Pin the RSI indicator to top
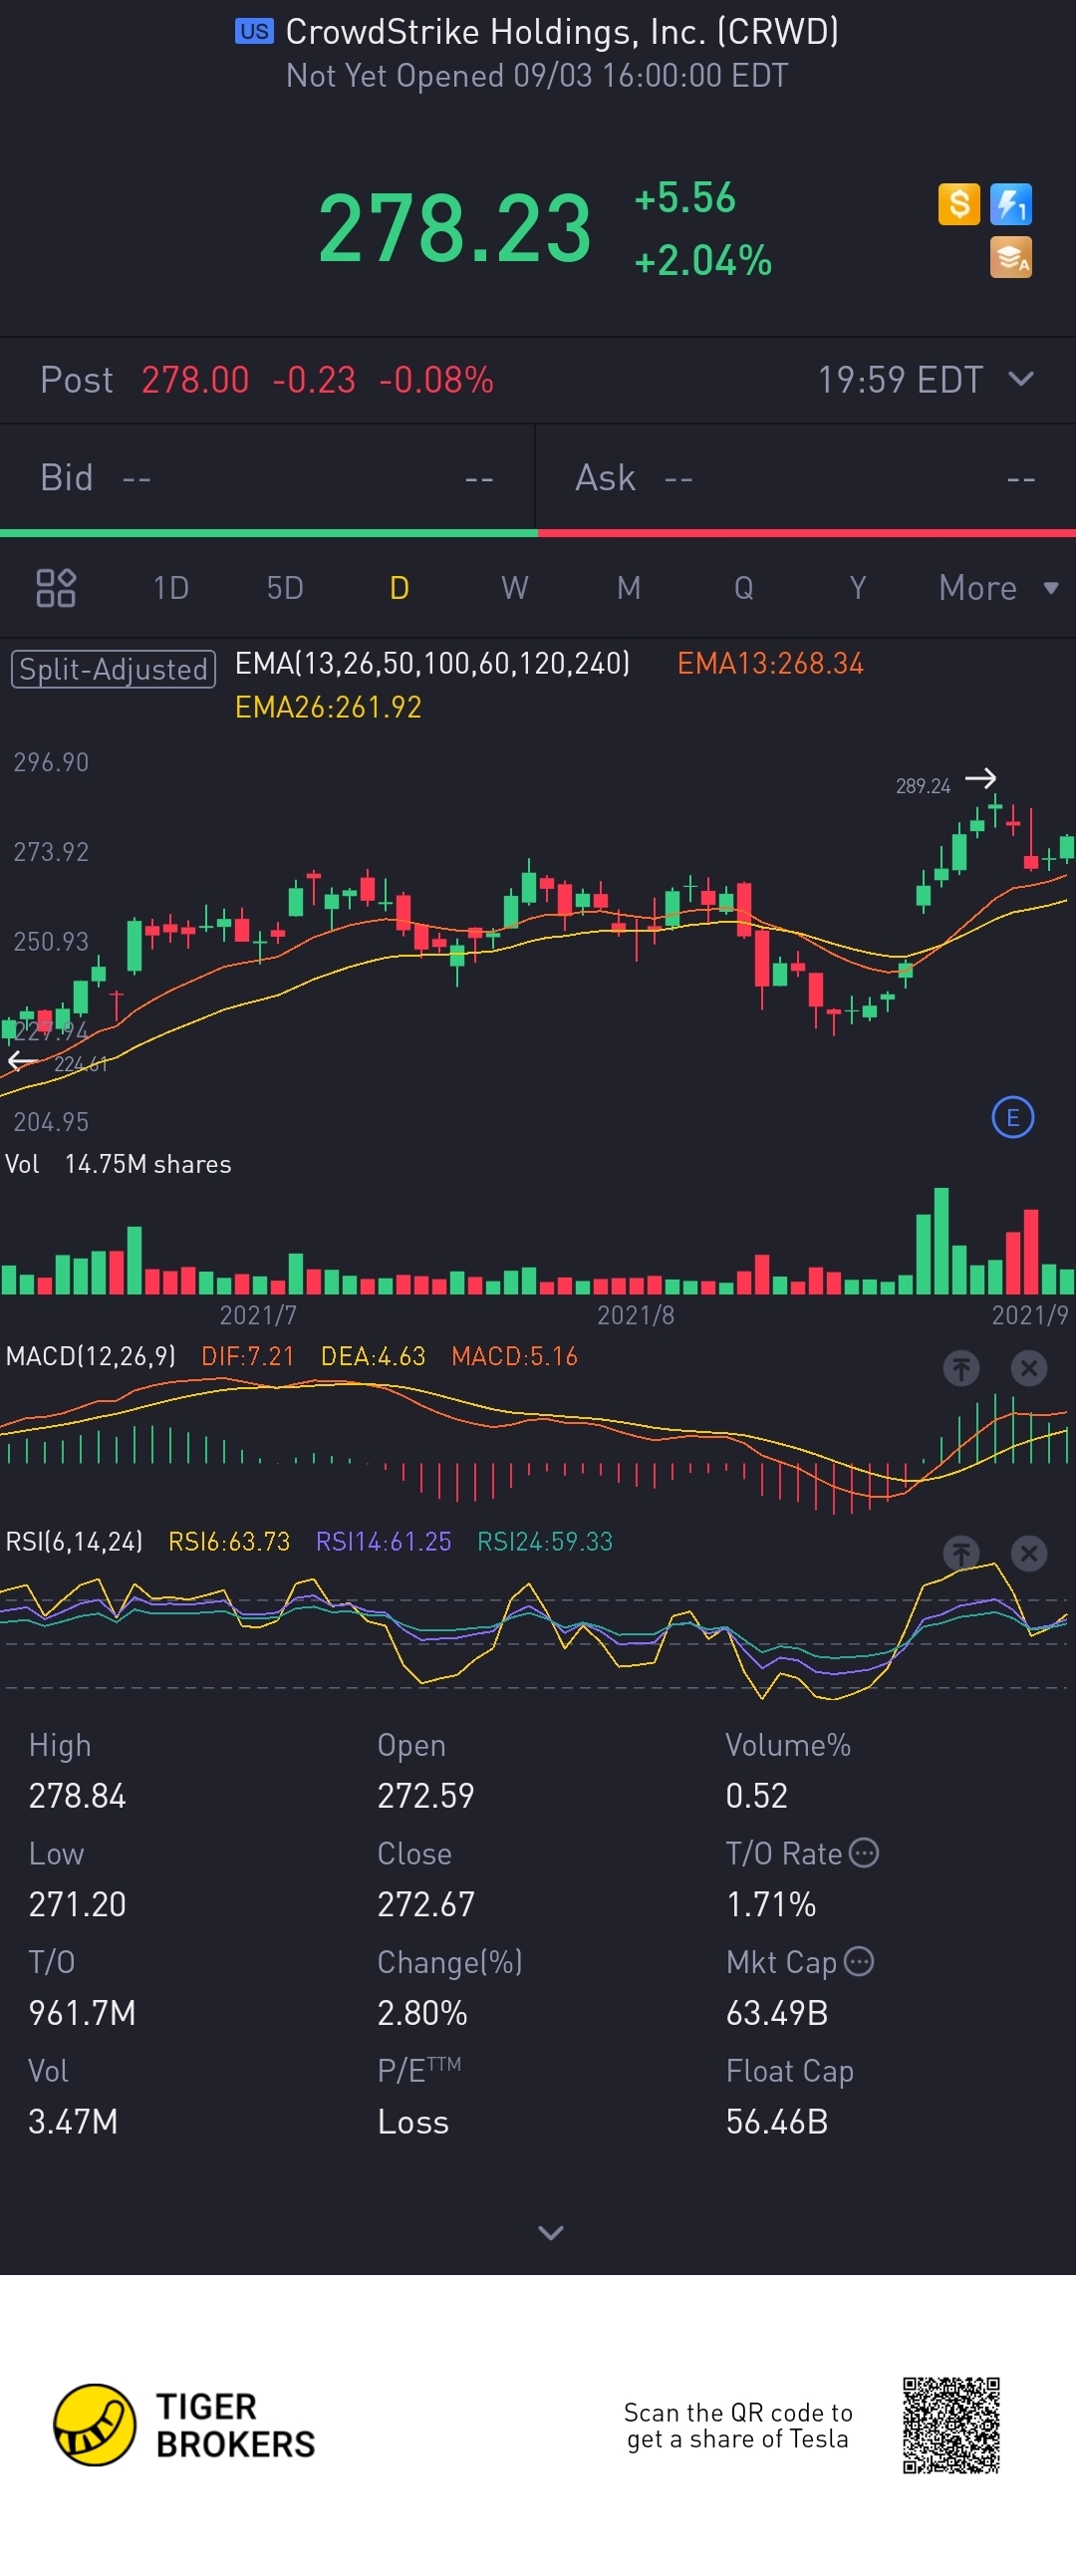 (x=961, y=1553)
